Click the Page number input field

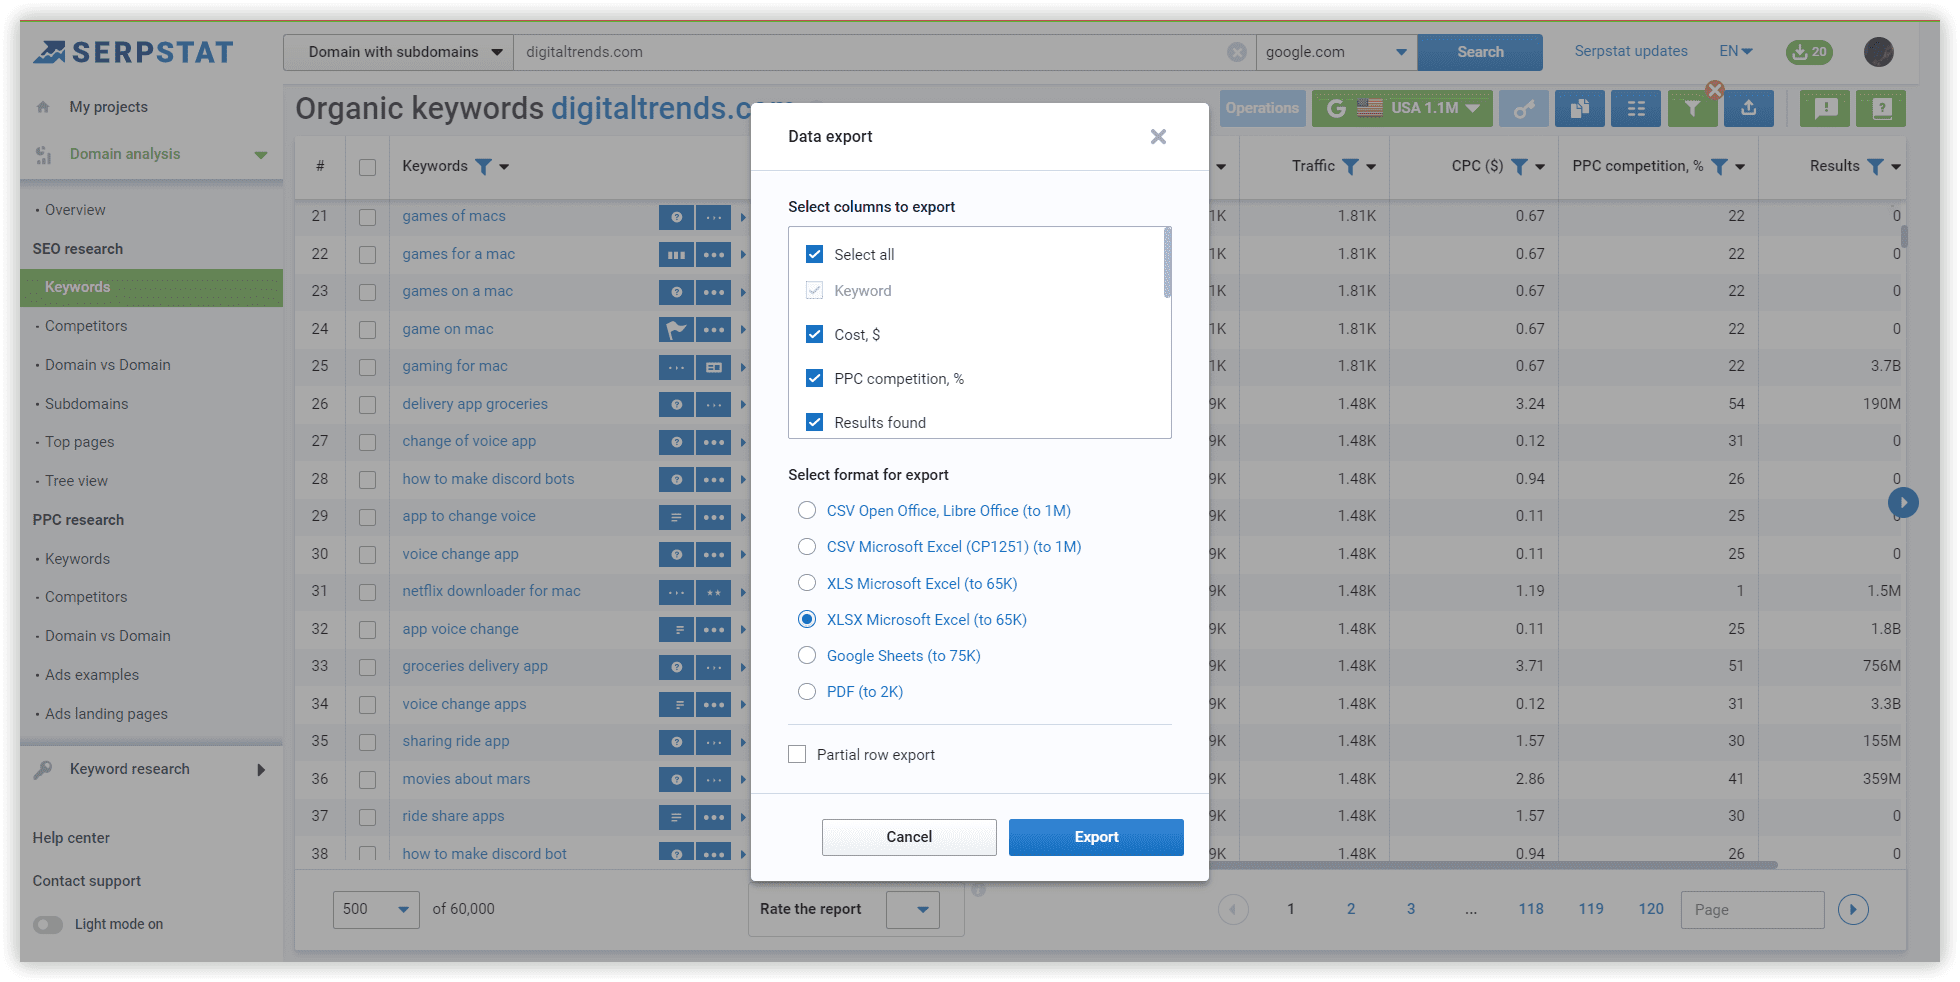coord(1752,909)
